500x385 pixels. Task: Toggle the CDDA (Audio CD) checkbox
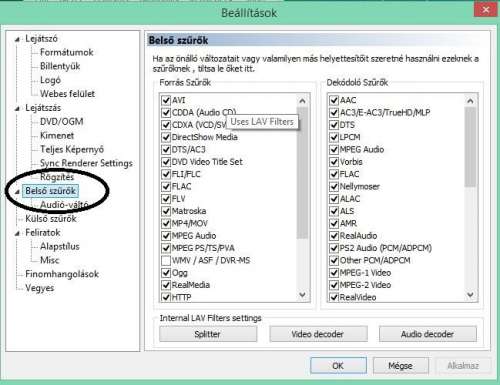tap(166, 112)
